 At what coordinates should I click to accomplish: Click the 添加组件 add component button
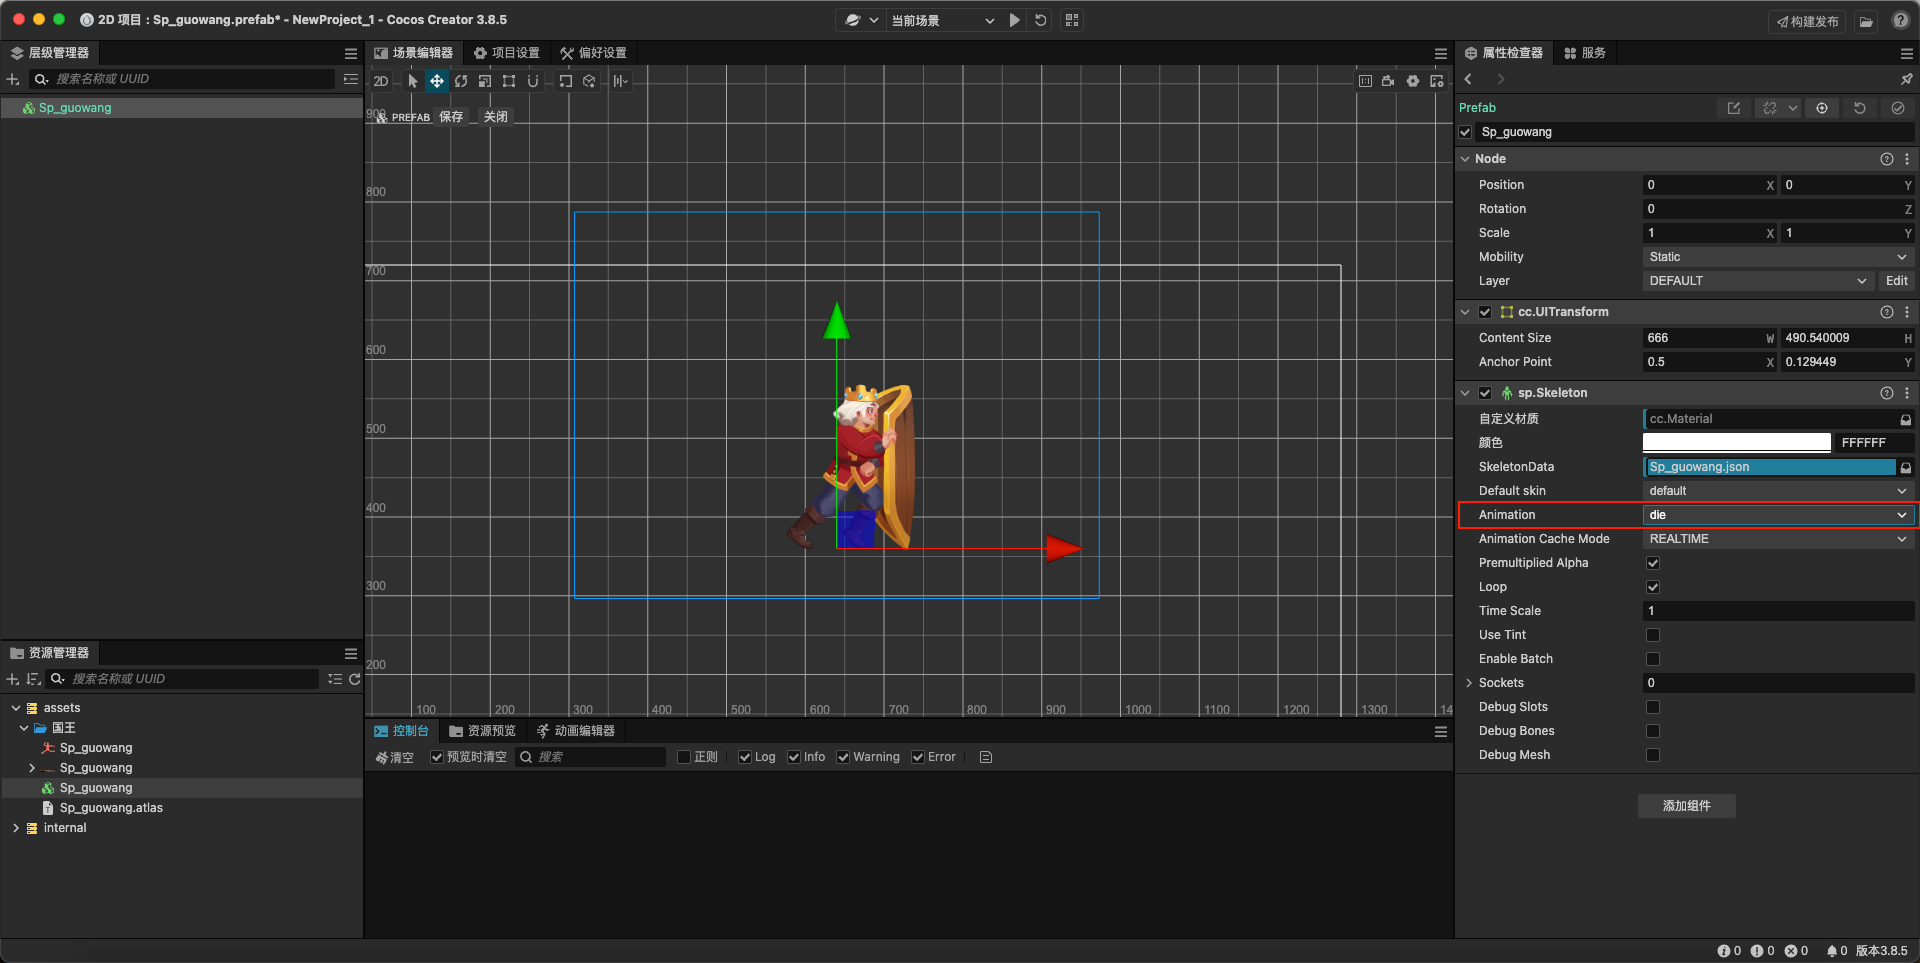click(1687, 806)
